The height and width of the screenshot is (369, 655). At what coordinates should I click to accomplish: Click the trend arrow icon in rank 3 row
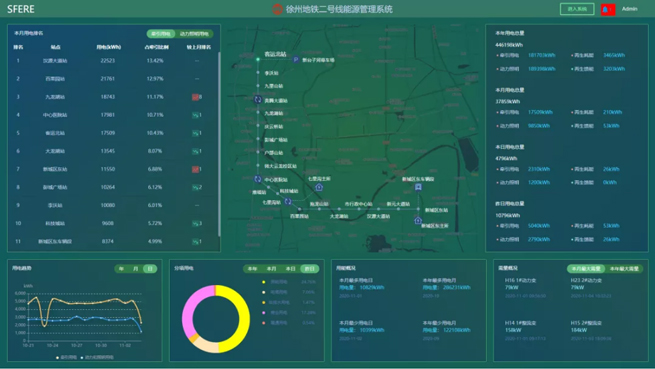click(x=195, y=97)
